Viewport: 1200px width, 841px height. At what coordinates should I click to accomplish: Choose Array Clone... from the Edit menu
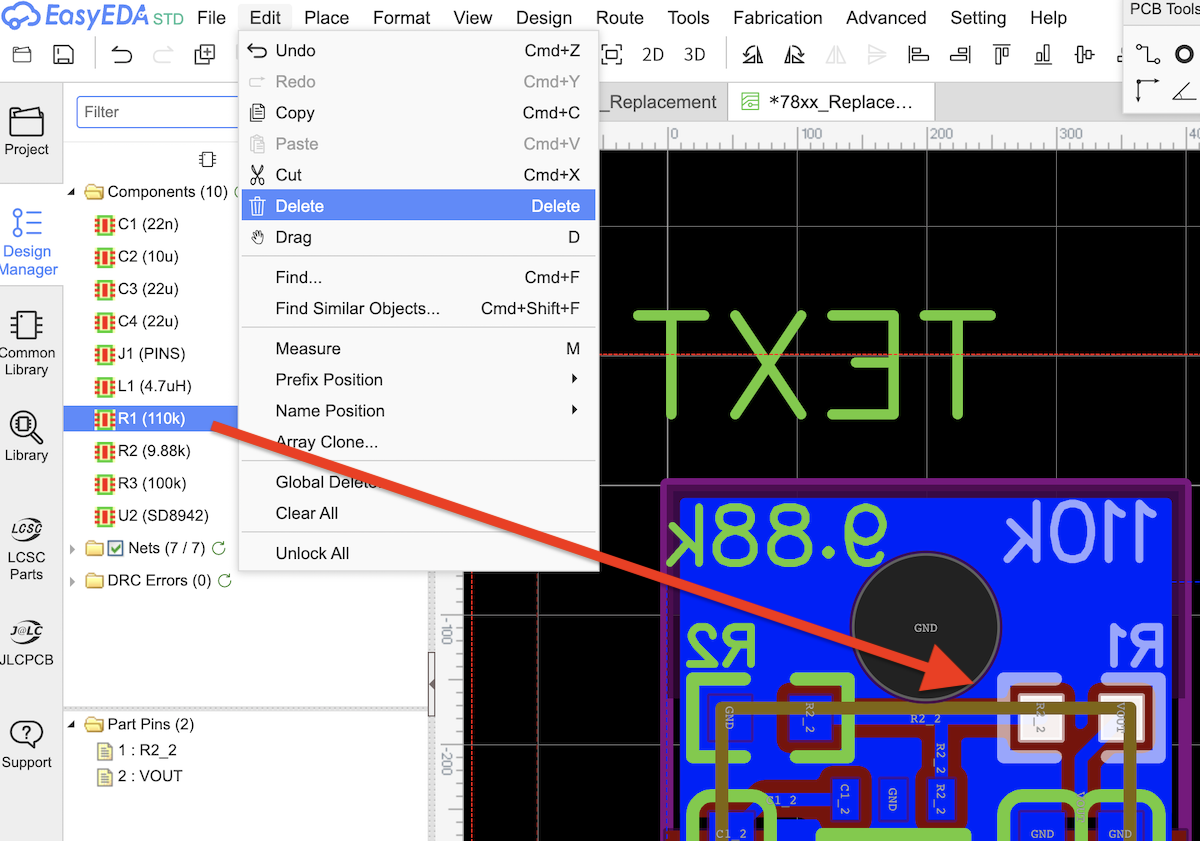419,441
